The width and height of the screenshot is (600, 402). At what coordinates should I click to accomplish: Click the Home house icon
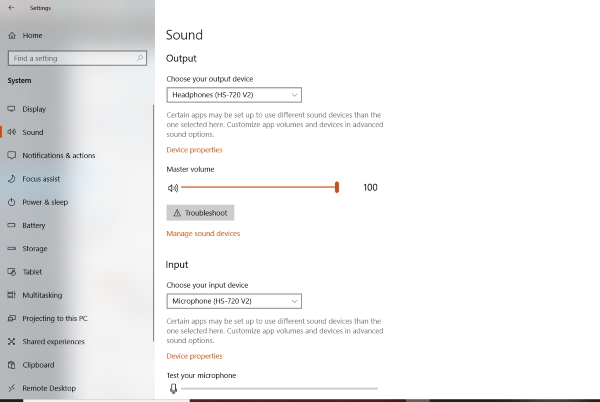[12, 36]
